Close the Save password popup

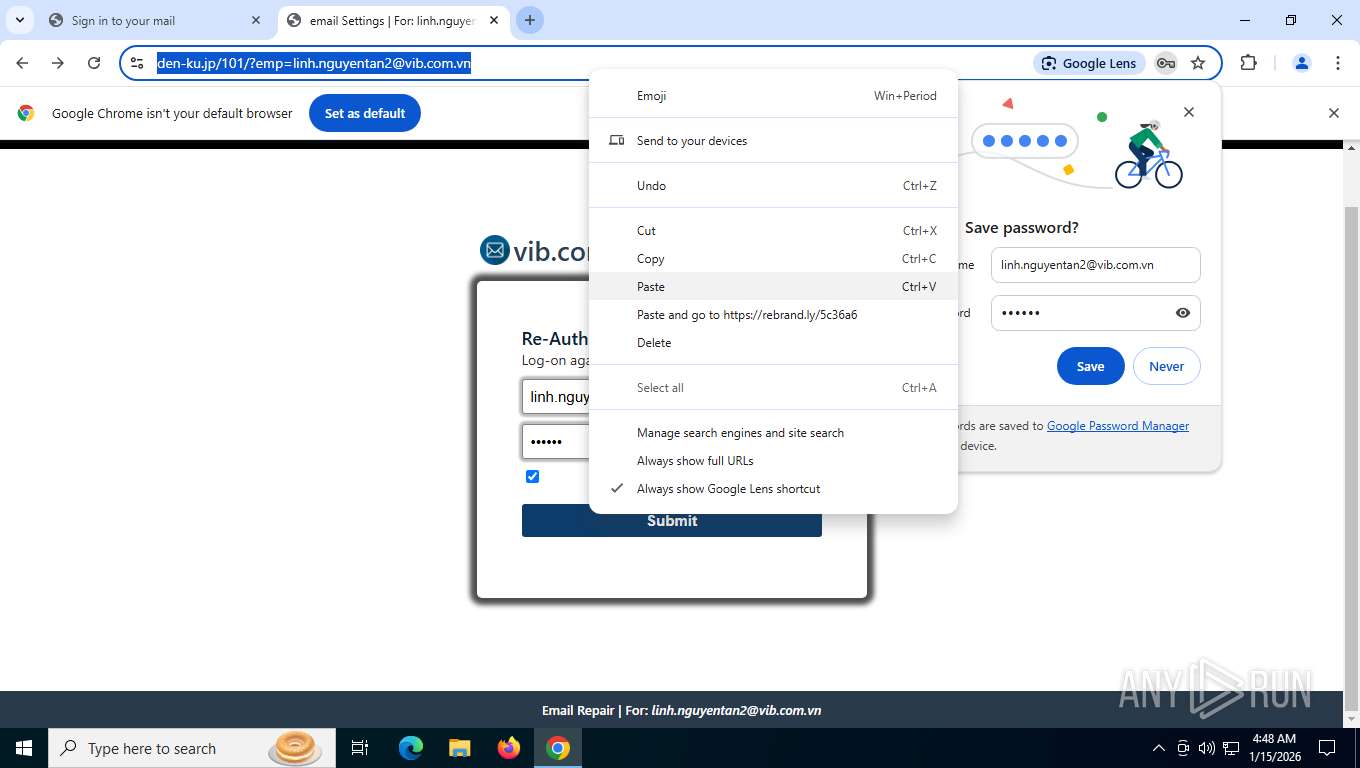(x=1189, y=112)
